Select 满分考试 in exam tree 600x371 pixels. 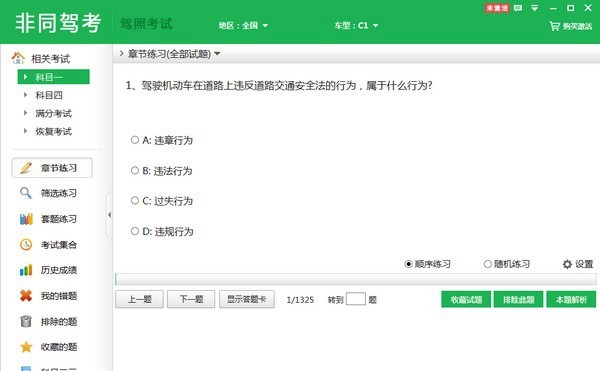click(53, 113)
